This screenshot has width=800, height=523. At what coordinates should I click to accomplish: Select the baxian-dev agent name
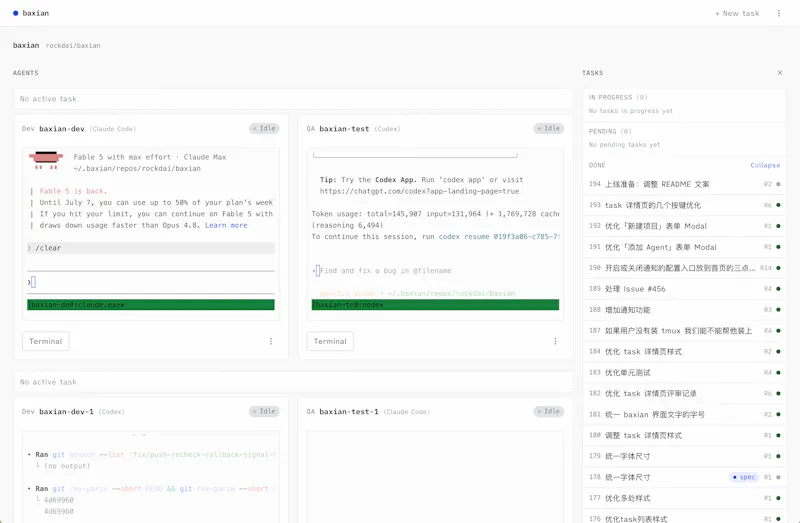click(x=62, y=129)
